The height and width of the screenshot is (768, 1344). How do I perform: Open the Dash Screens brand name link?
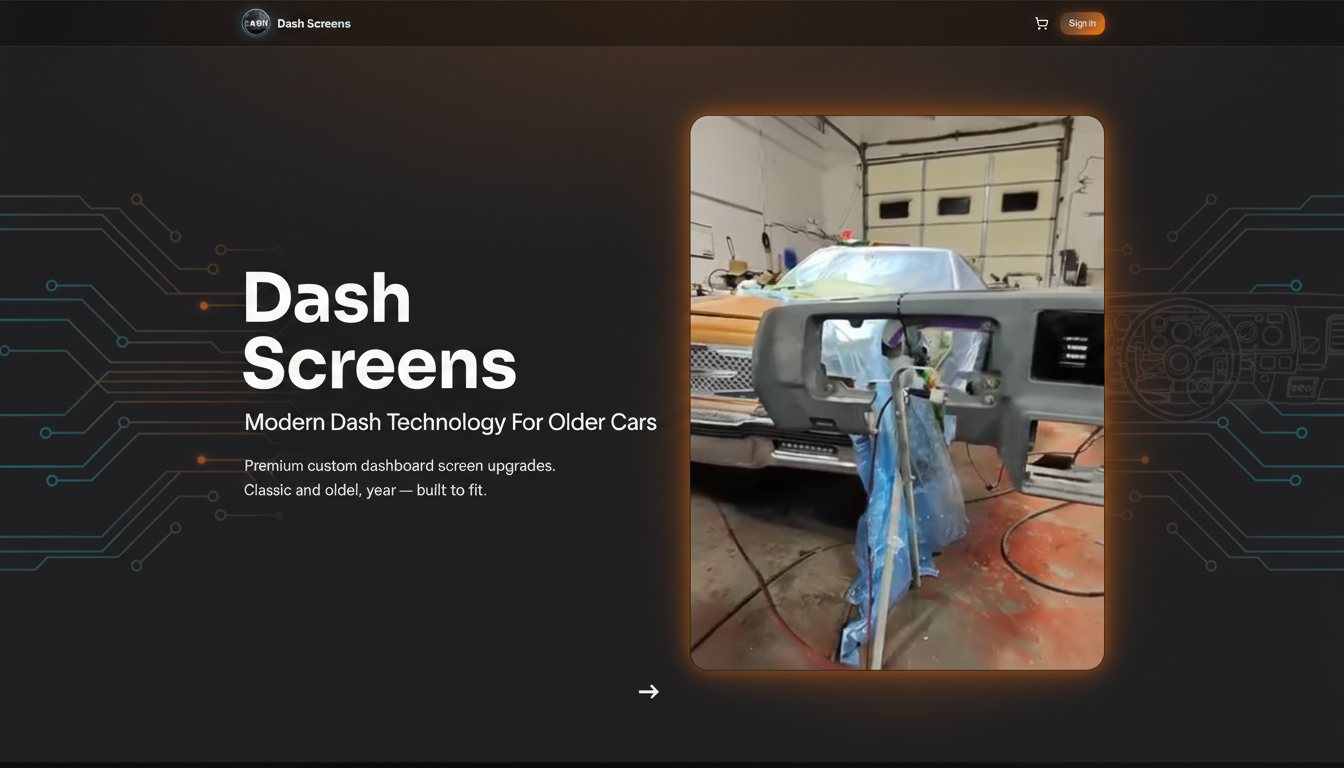coord(314,24)
